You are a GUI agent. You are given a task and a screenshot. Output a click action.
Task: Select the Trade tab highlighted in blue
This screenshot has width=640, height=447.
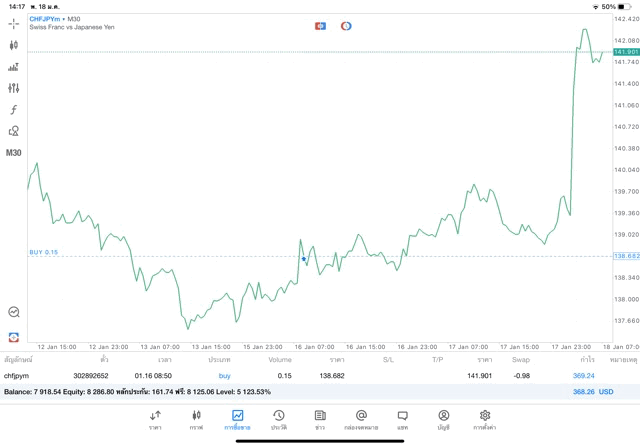point(237,420)
